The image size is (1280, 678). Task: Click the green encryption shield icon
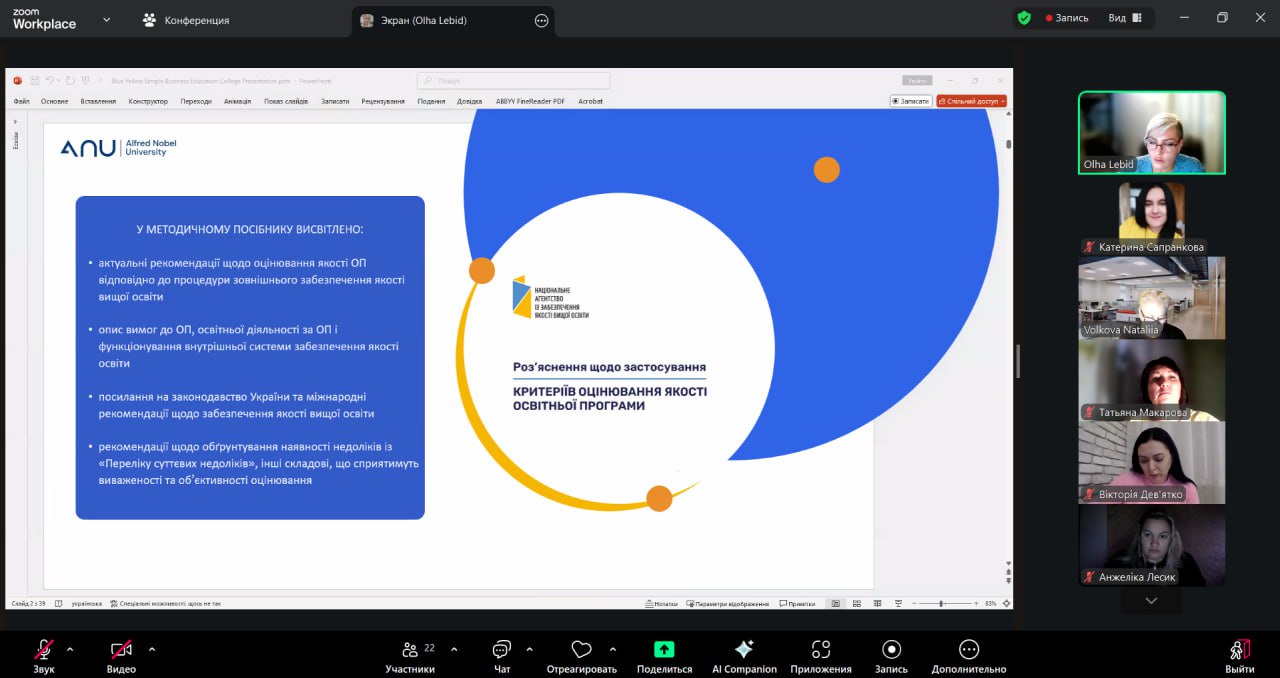pos(1024,18)
